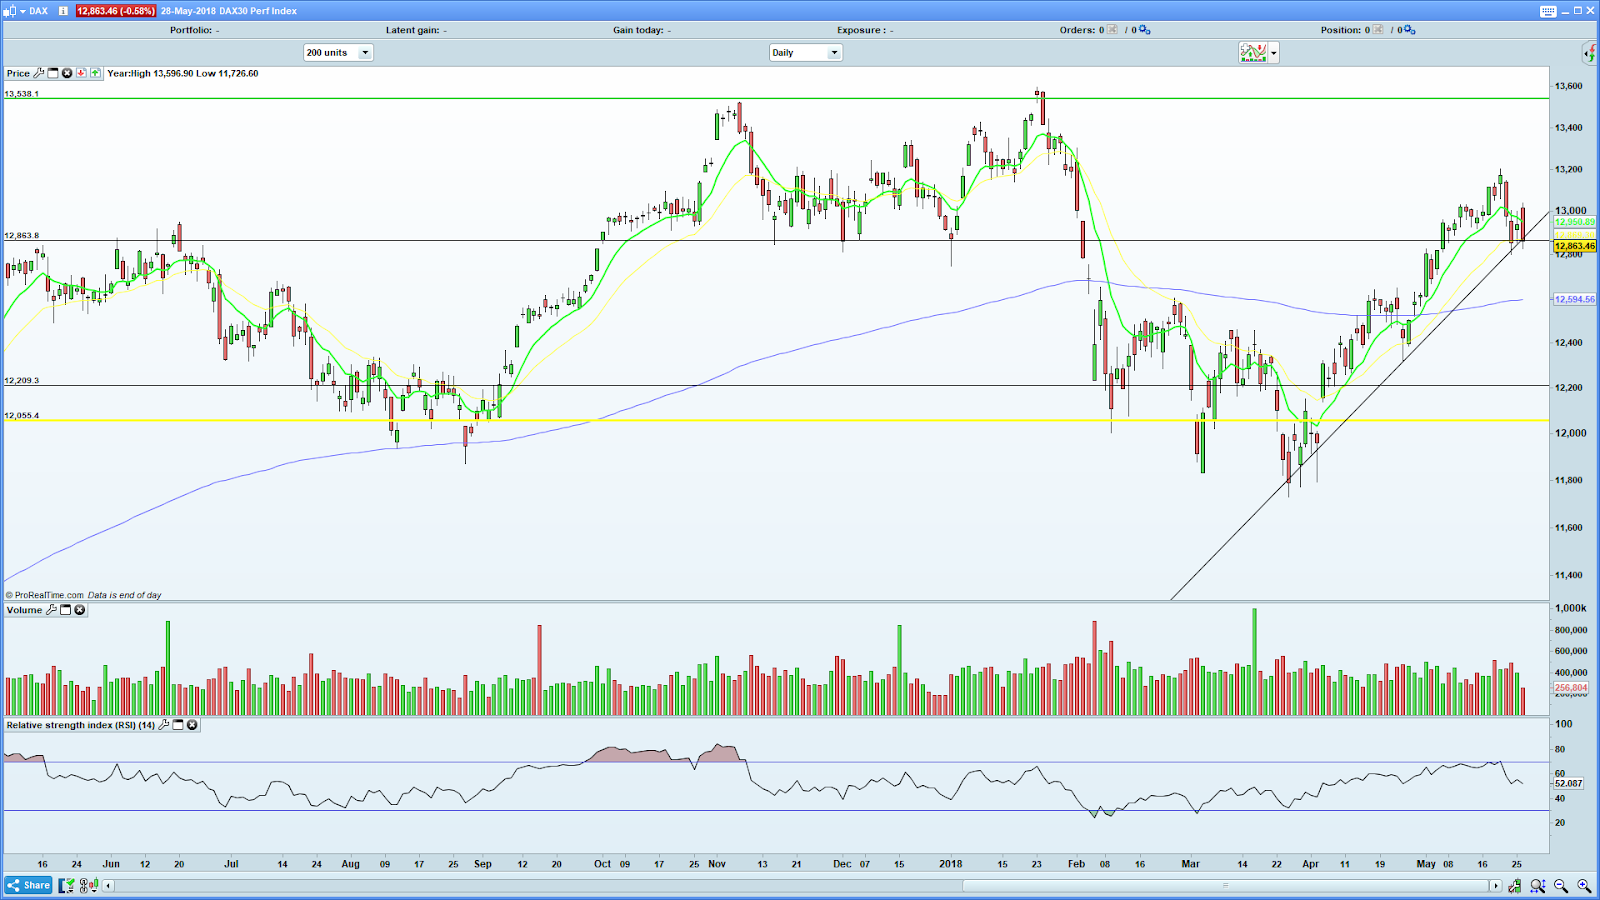Open position settings gears icon
Viewport: 1600px width, 900px height.
pos(1410,30)
